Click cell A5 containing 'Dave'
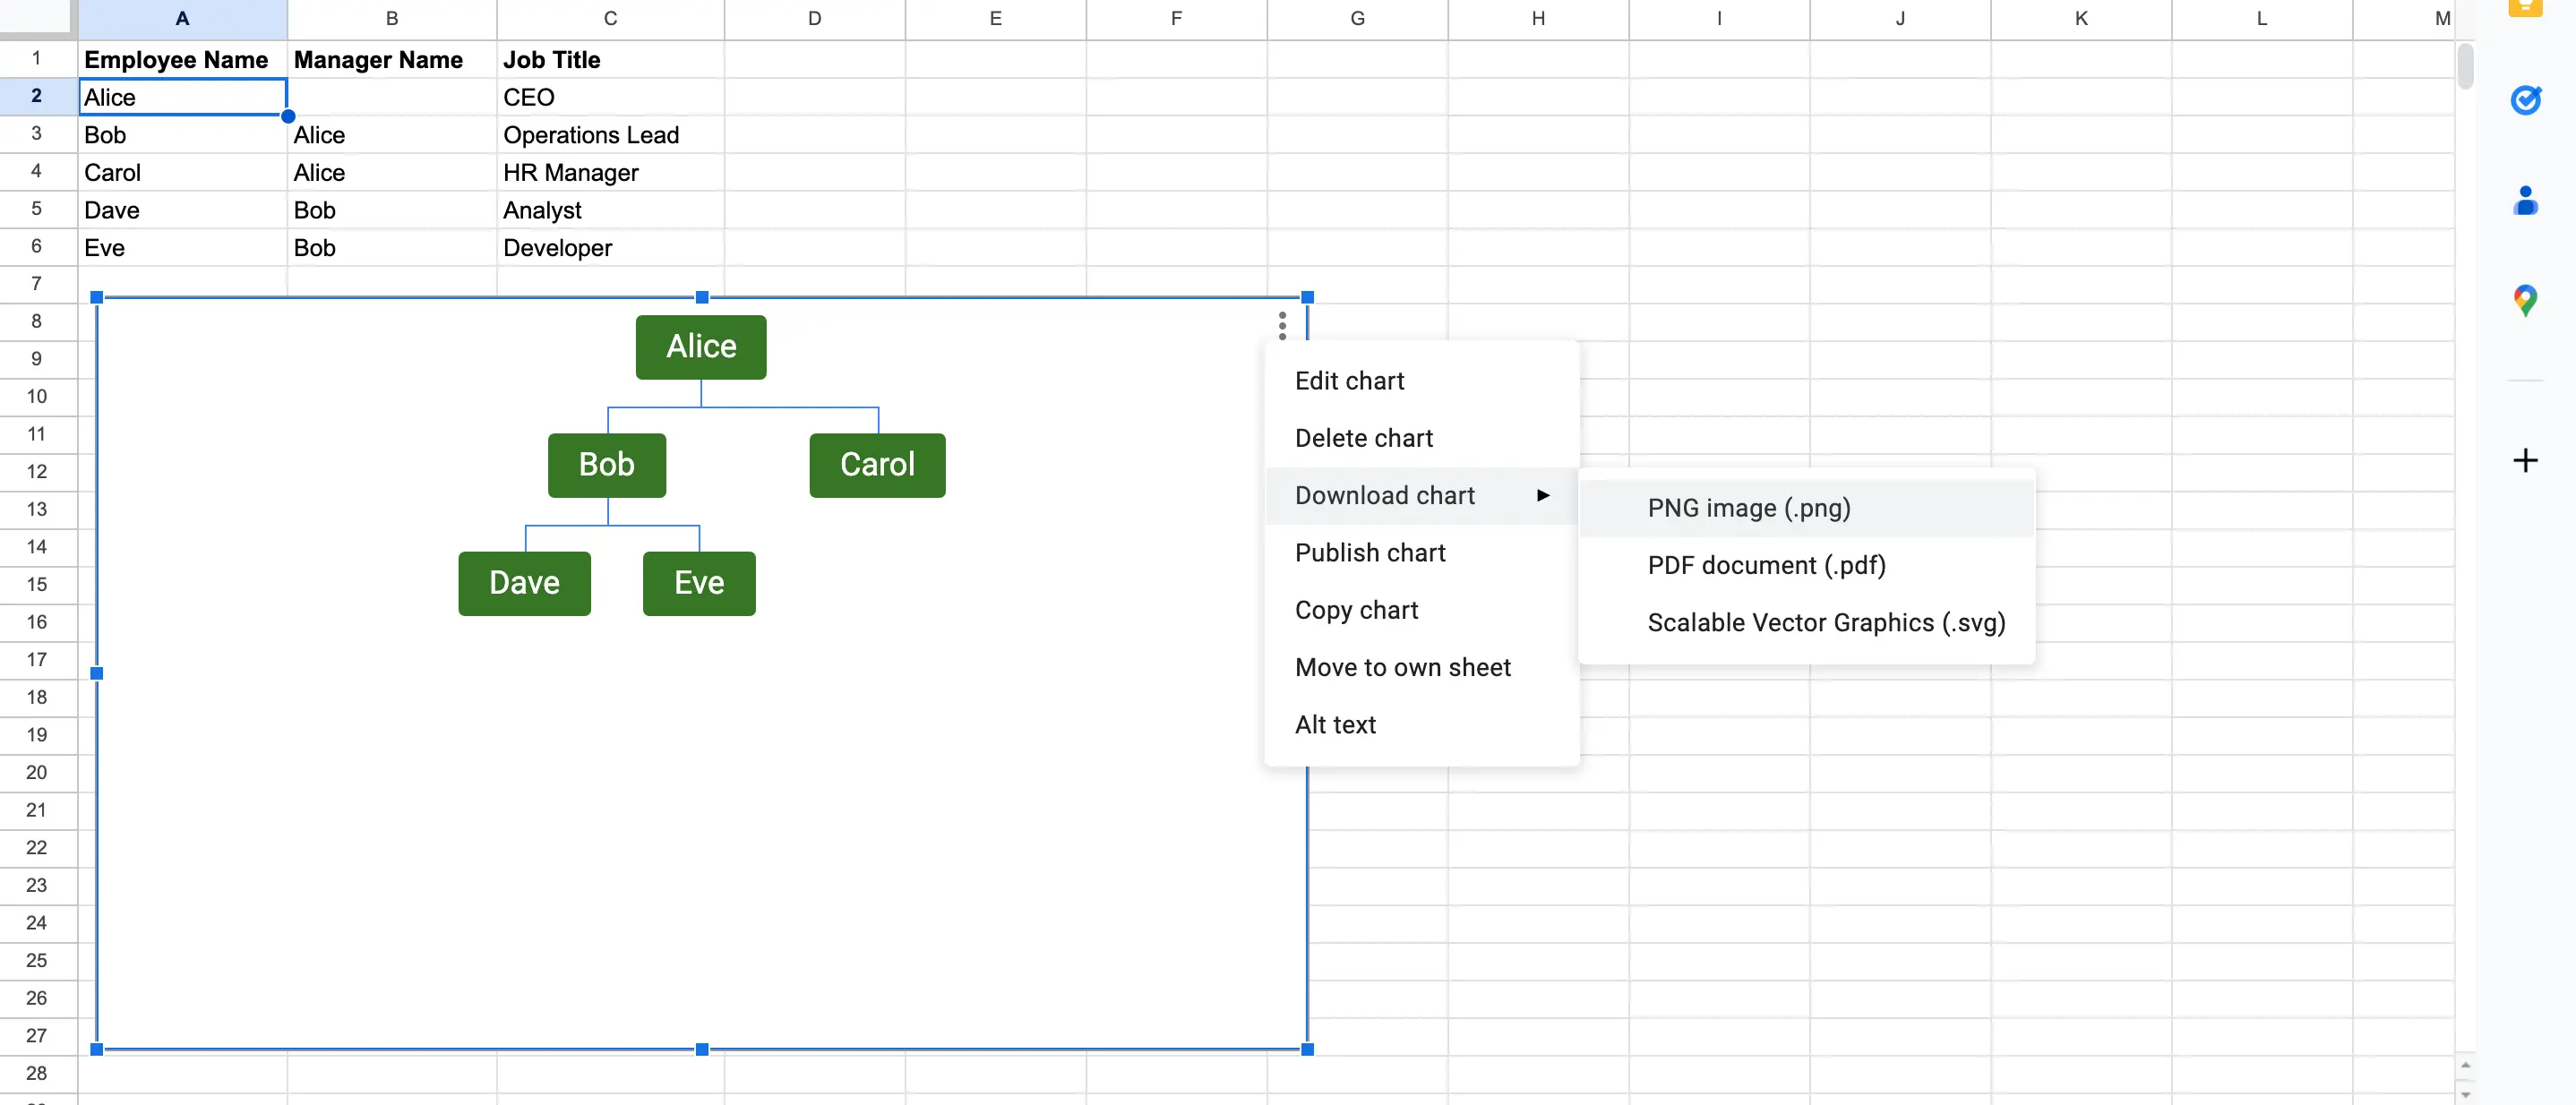 [x=182, y=210]
